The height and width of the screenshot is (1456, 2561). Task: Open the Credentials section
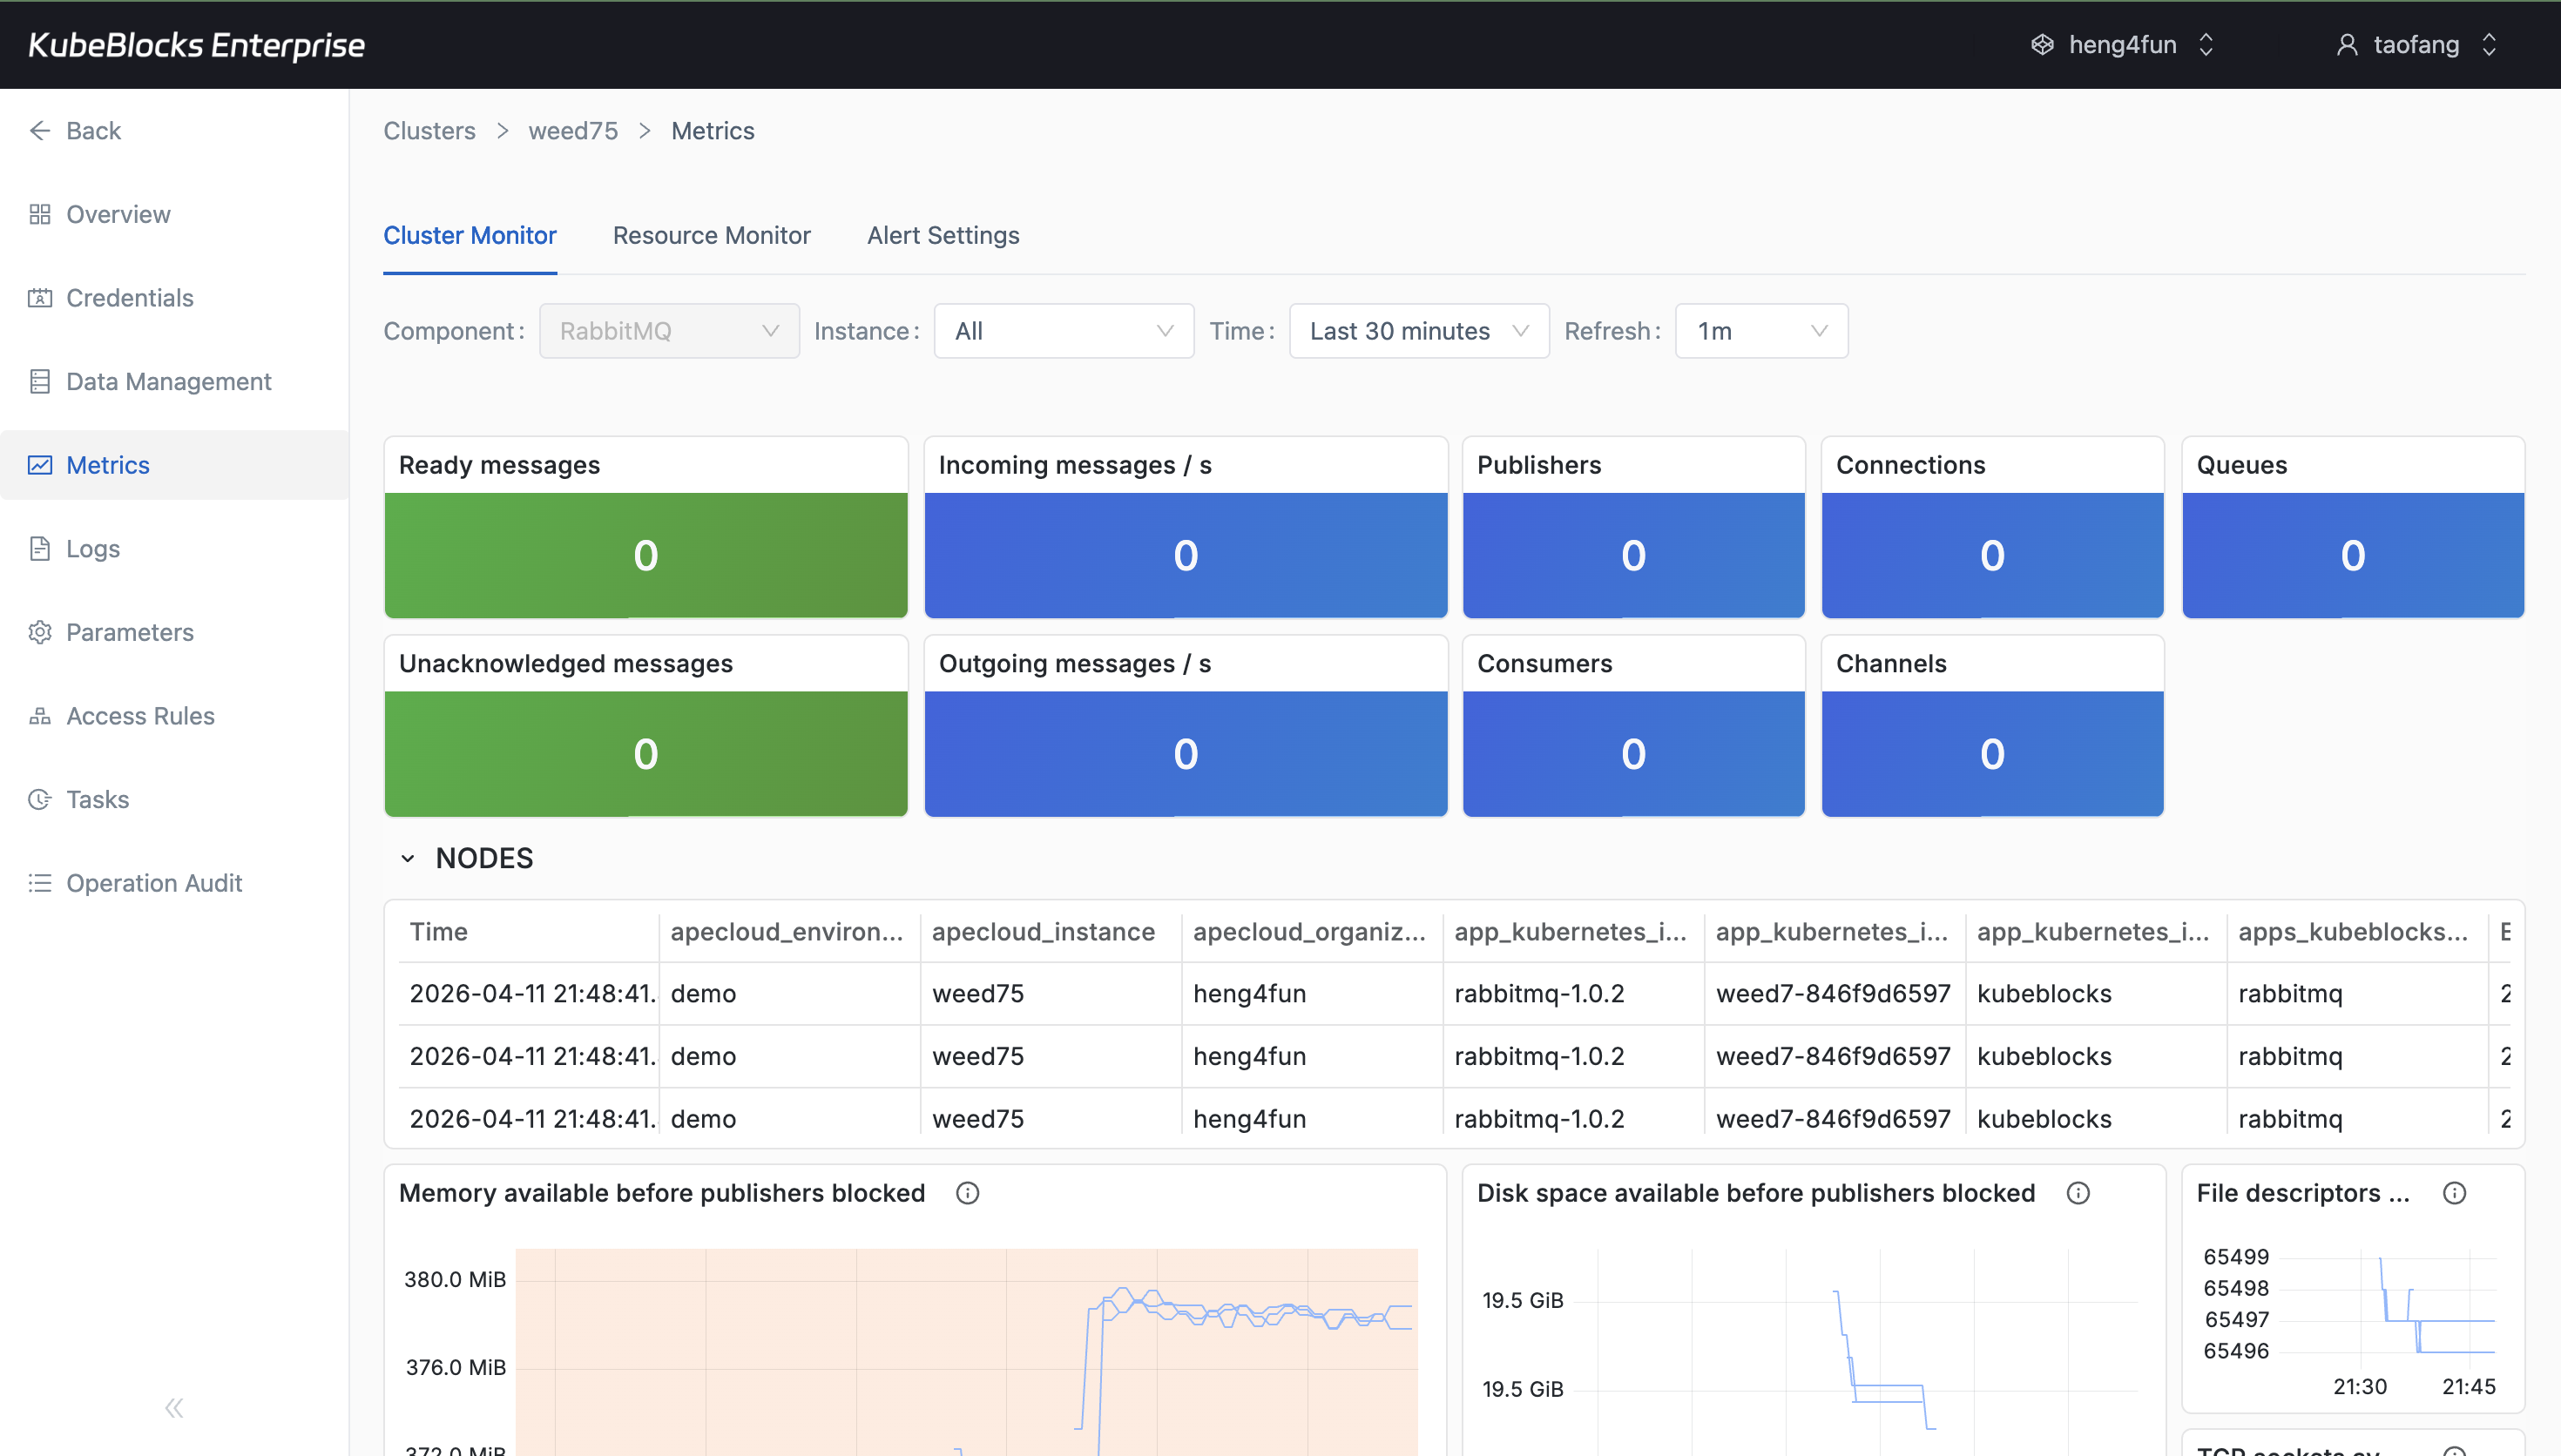(129, 297)
